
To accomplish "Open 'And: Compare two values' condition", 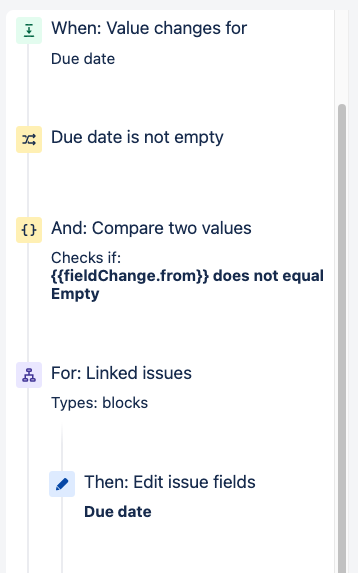I will pos(151,228).
